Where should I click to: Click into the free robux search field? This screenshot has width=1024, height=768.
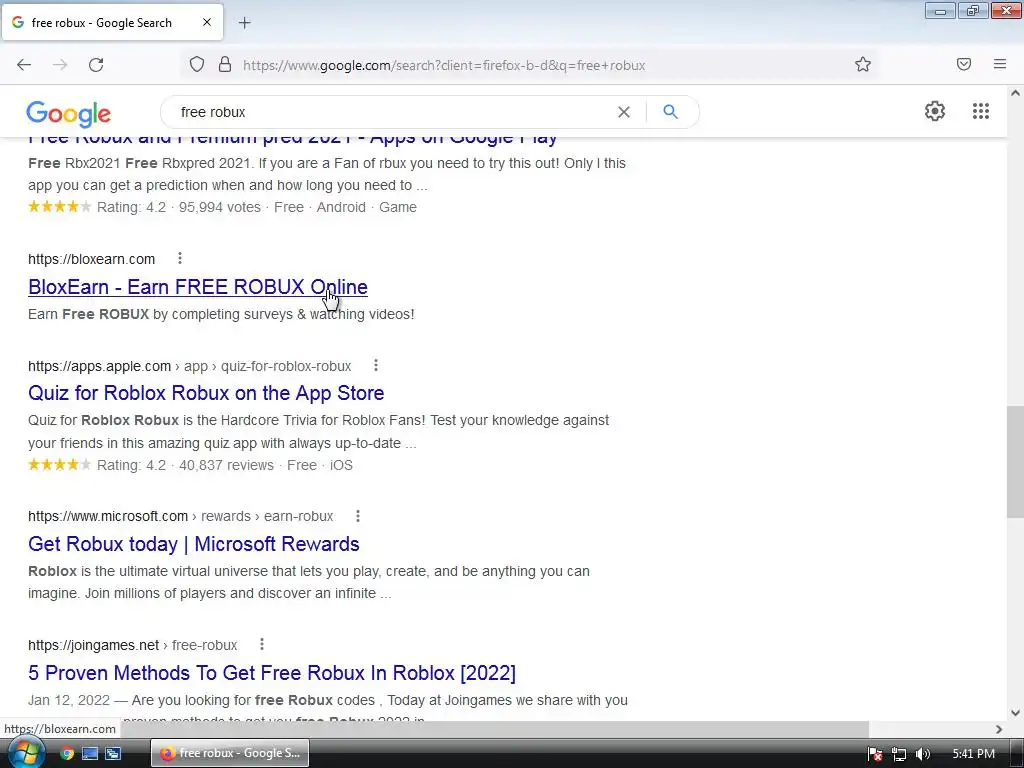[392, 112]
